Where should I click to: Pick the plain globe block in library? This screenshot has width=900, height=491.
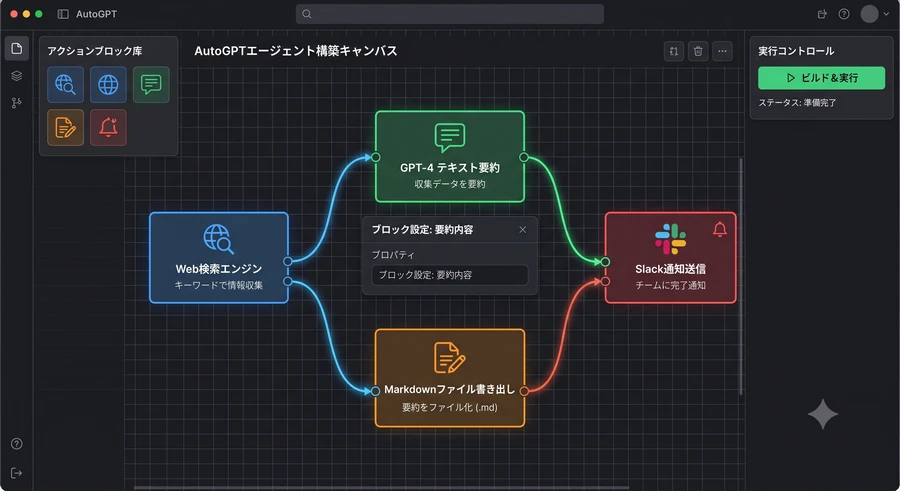point(108,84)
